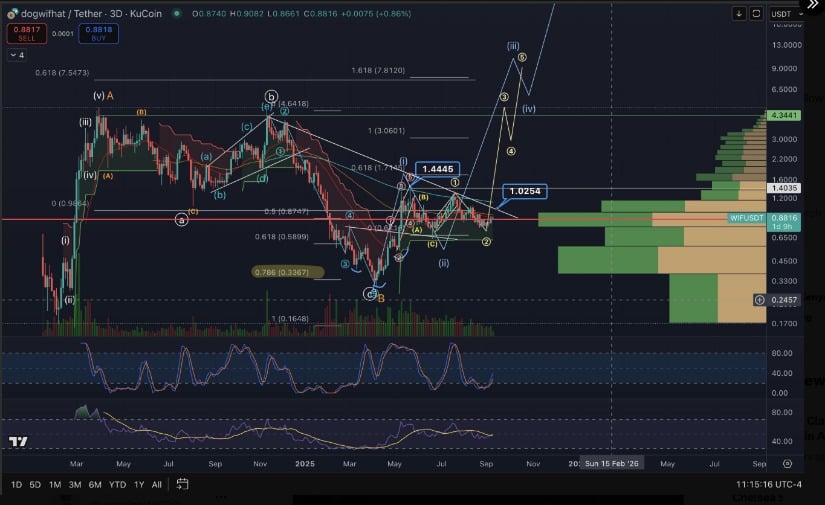825x505 pixels.
Task: Click the circled b wave label
Action: pos(271,96)
